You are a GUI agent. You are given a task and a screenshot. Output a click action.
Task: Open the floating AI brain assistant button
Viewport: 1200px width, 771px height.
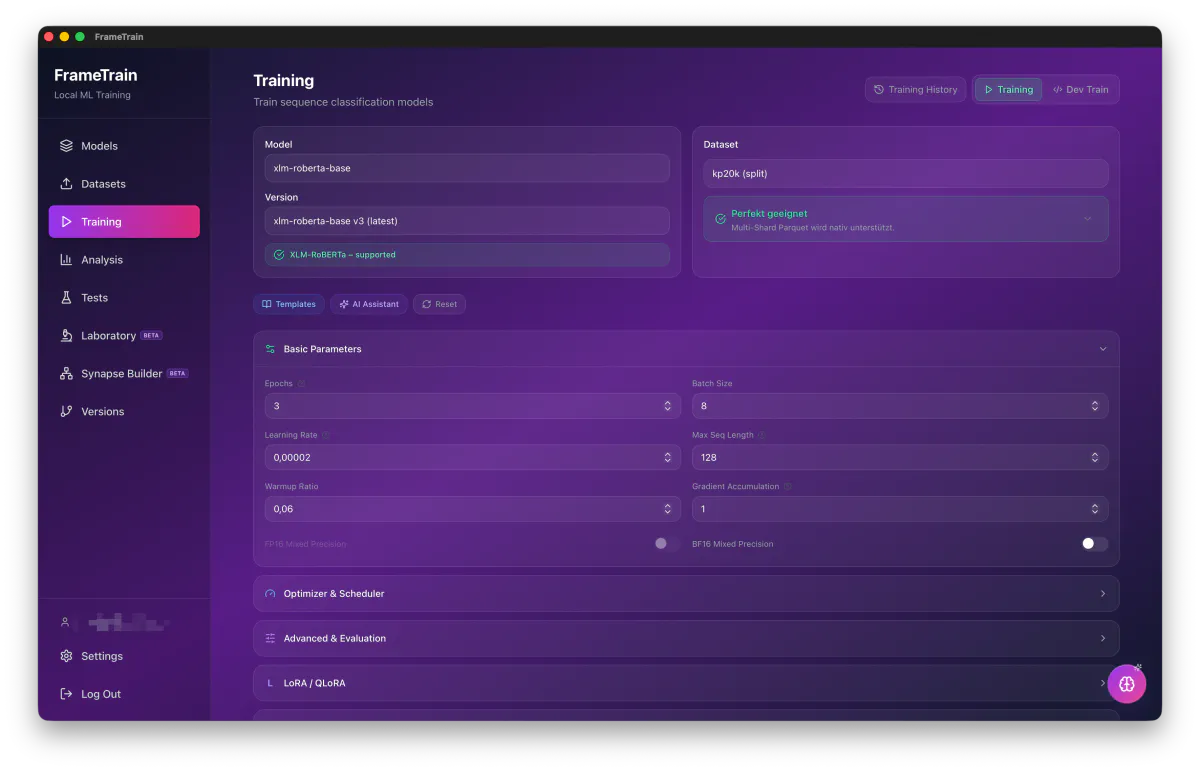click(x=1126, y=684)
